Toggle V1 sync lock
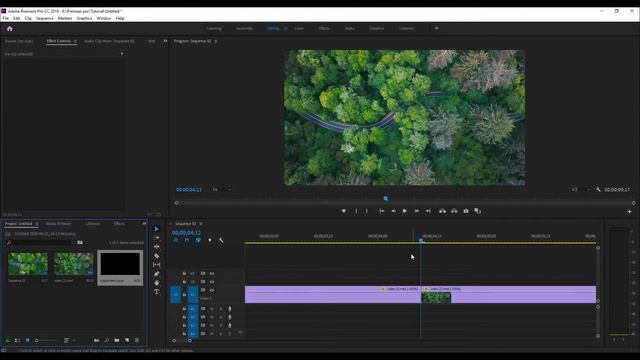 pyautogui.click(x=203, y=290)
